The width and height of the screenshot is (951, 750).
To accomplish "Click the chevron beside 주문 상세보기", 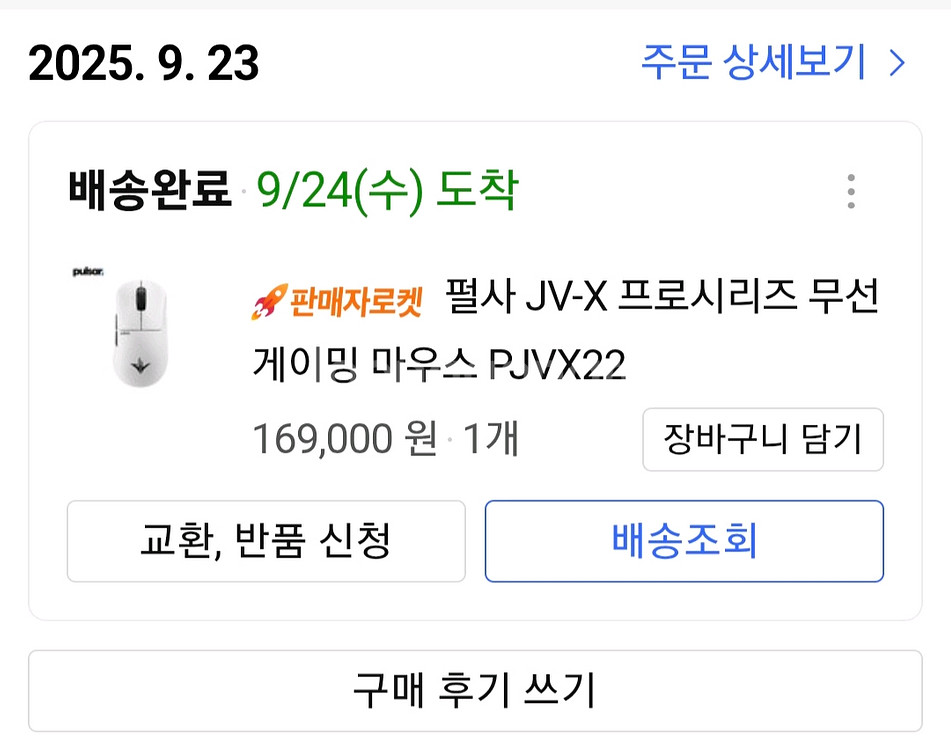I will (897, 65).
